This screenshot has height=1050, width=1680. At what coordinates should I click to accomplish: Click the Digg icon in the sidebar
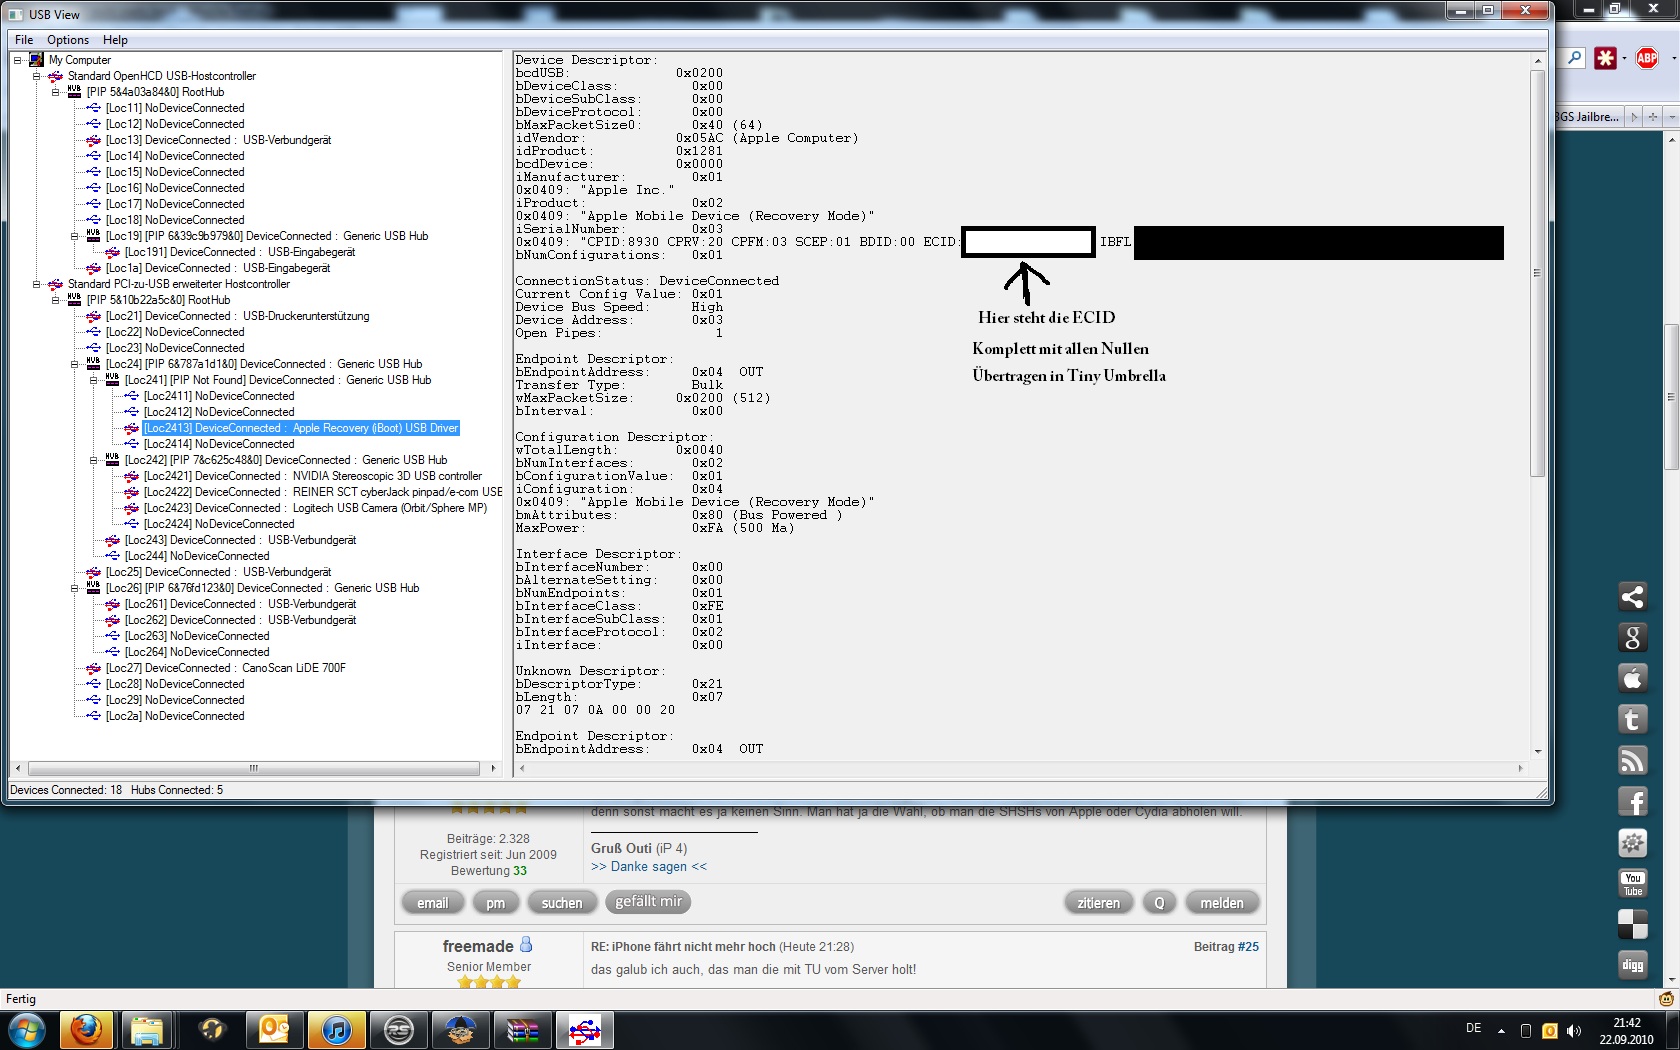[x=1632, y=965]
